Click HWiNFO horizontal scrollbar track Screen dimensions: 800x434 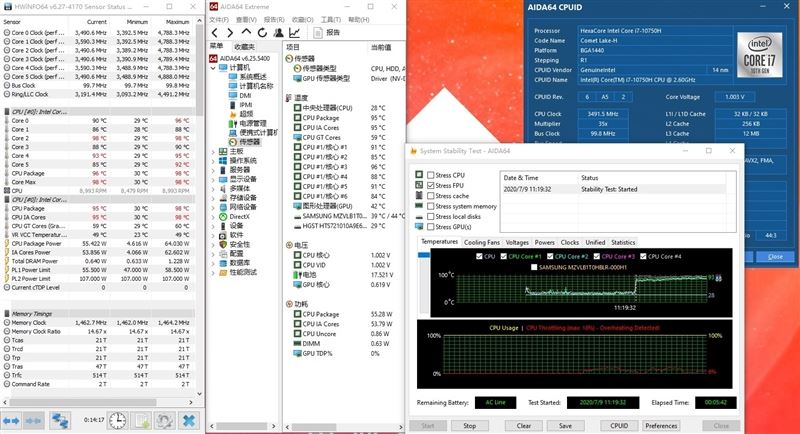click(x=97, y=402)
